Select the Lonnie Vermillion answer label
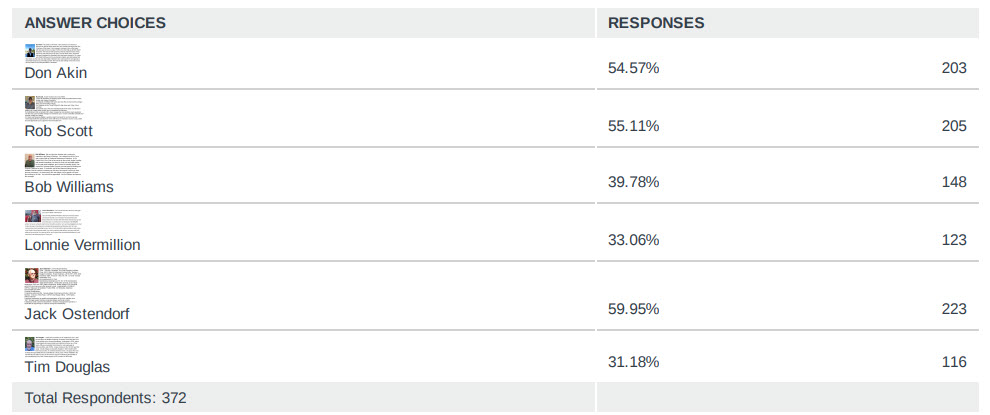 pyautogui.click(x=82, y=244)
